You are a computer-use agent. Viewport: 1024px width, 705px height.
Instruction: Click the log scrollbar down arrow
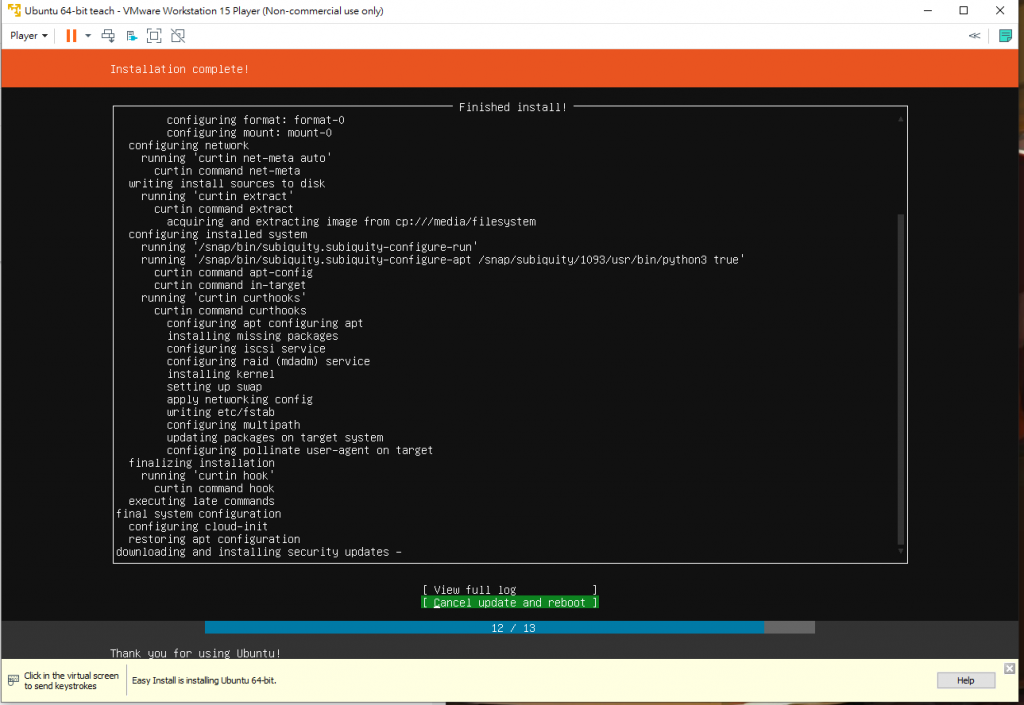point(901,551)
